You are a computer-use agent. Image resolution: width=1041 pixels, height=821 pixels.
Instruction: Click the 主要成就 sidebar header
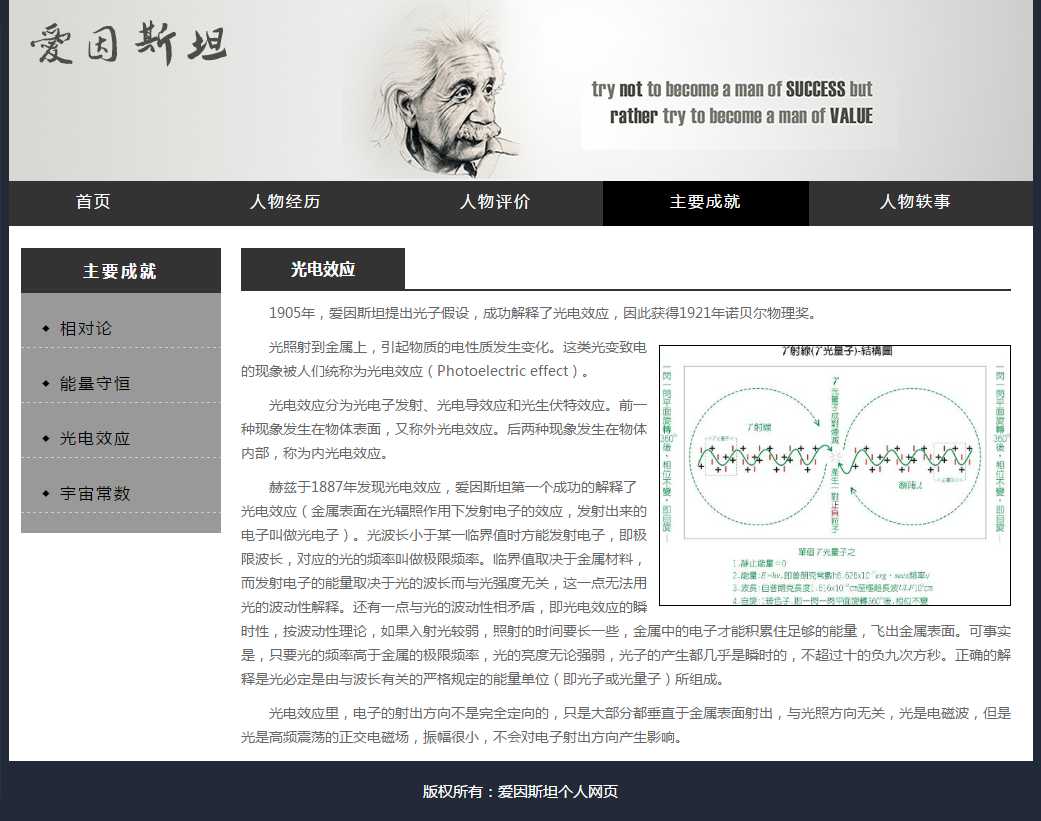(120, 271)
